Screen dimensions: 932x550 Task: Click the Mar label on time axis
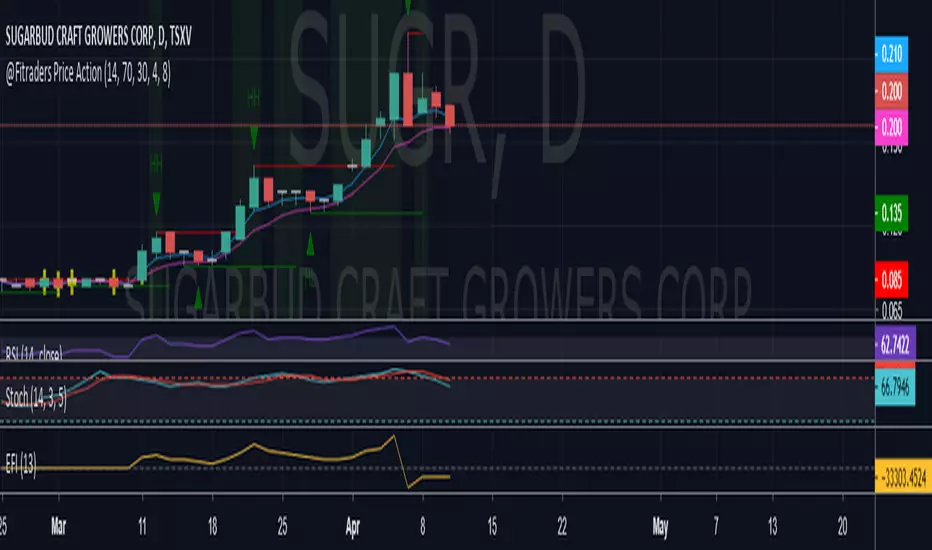tap(58, 526)
